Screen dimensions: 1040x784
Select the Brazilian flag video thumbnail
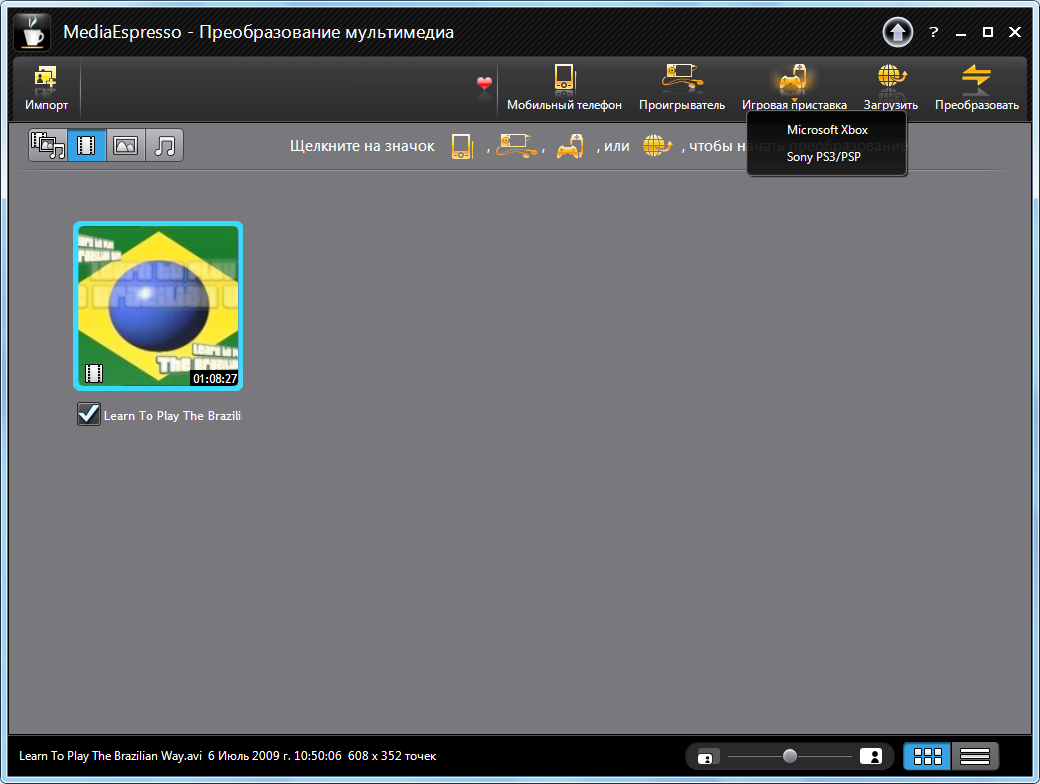point(158,305)
